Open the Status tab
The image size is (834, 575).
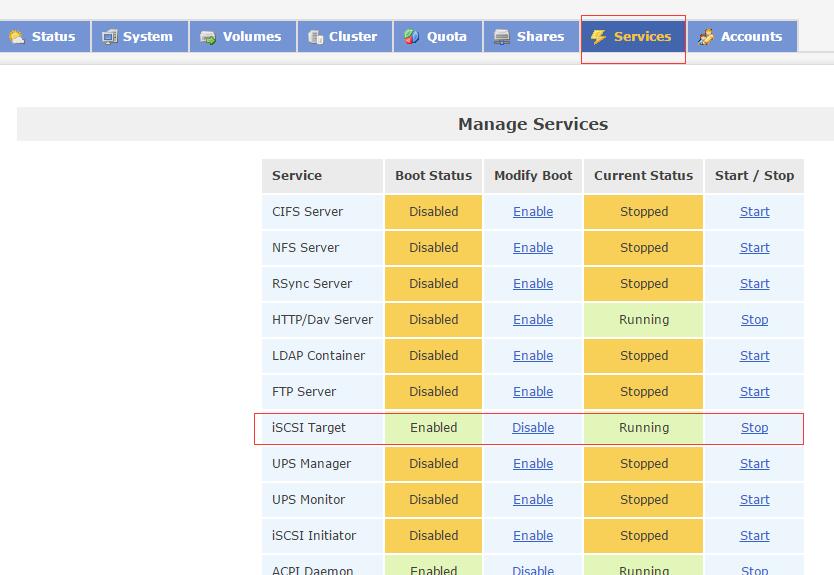(x=45, y=37)
